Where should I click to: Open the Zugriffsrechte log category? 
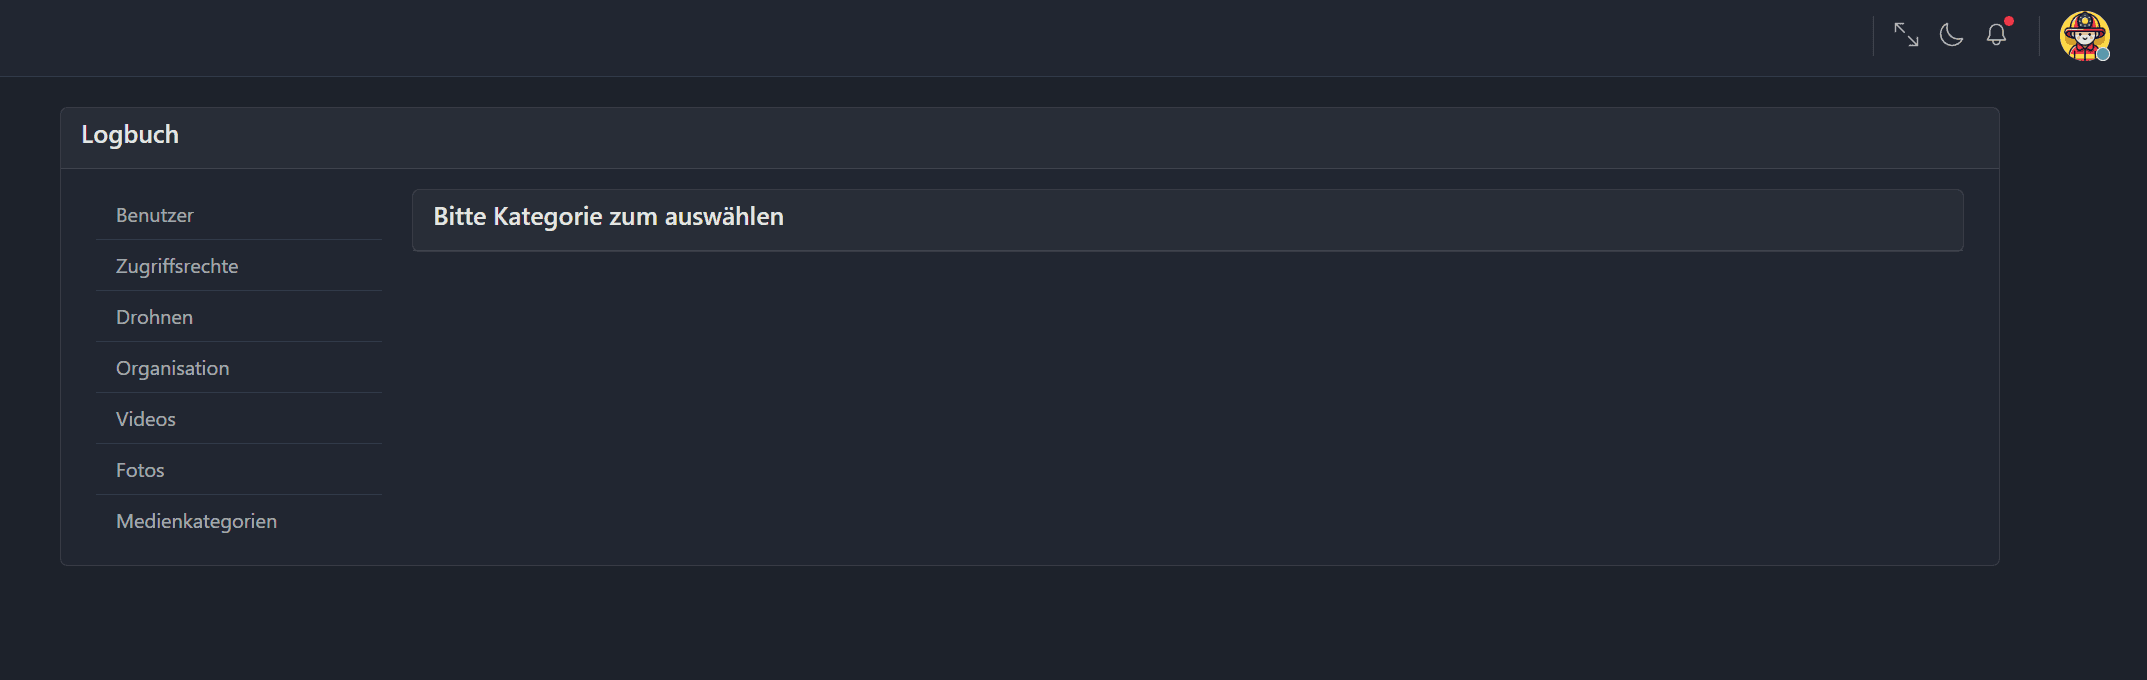pyautogui.click(x=177, y=266)
